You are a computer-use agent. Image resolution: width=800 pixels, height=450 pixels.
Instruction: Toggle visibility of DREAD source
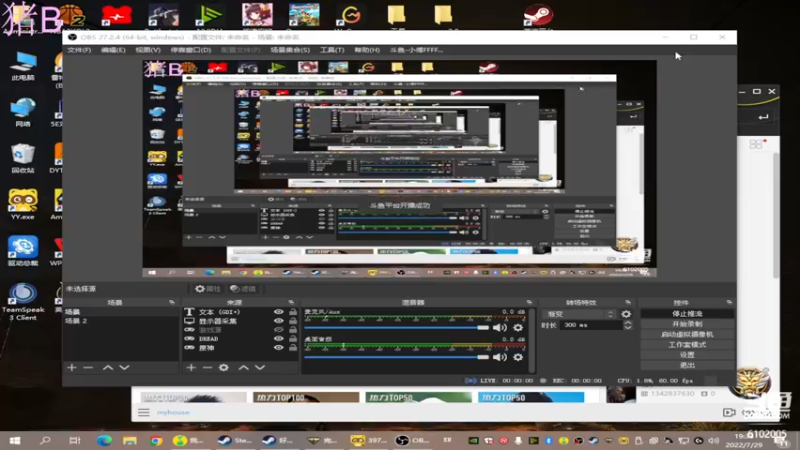tap(279, 339)
